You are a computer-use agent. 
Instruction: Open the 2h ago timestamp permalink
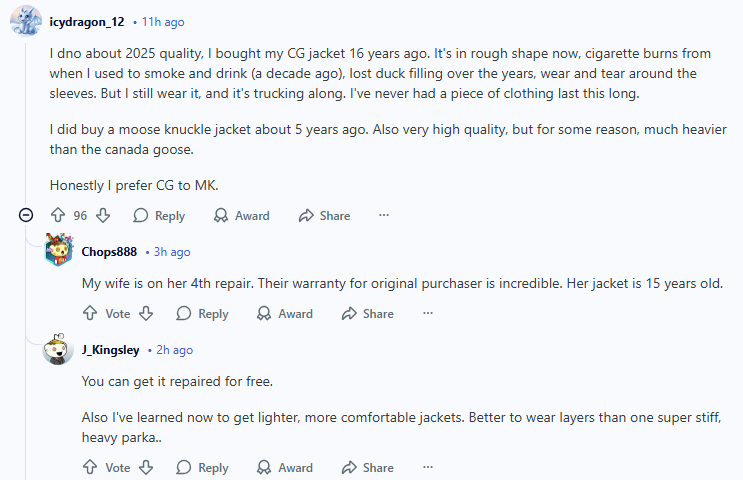click(174, 350)
